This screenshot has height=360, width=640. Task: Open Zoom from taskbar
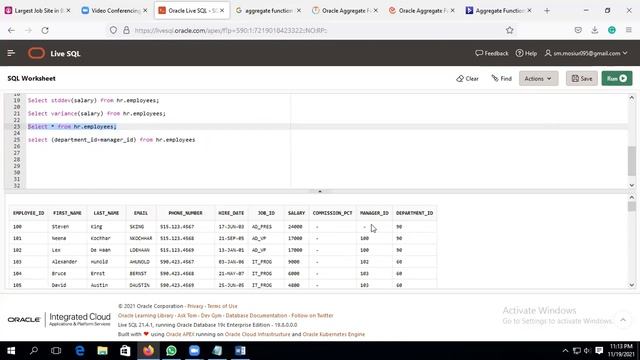(194, 351)
